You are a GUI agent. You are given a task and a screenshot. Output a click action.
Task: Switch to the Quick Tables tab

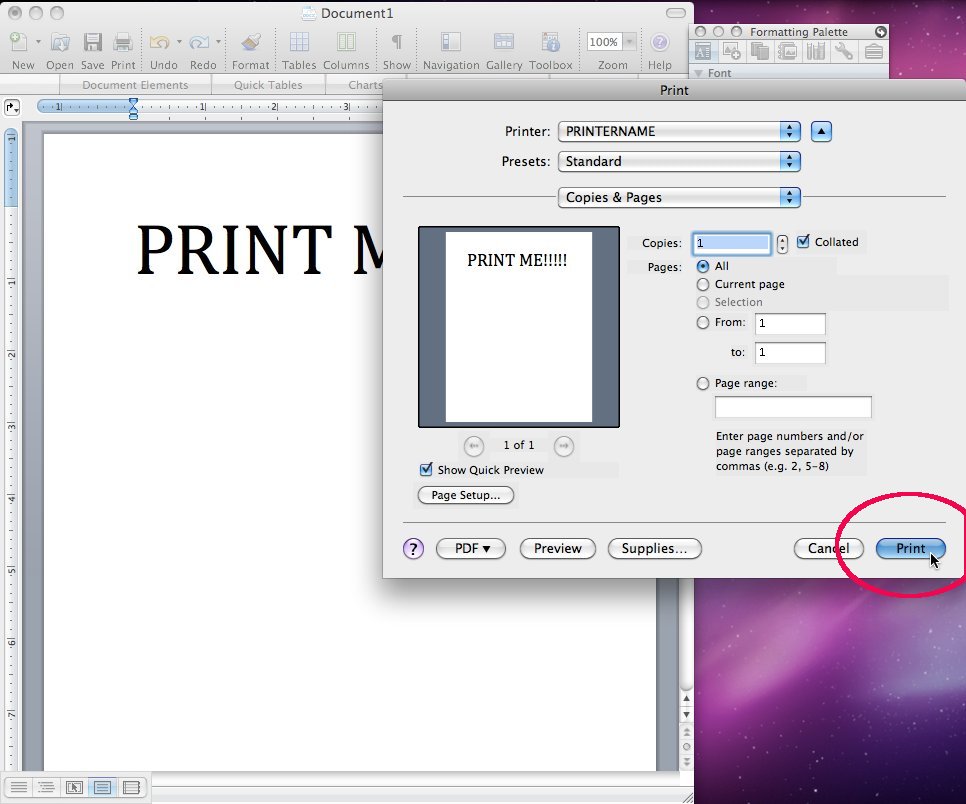click(268, 84)
